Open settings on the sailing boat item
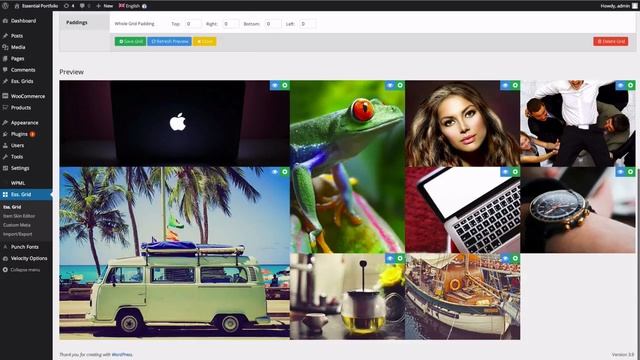The height and width of the screenshot is (360, 640). (515, 258)
